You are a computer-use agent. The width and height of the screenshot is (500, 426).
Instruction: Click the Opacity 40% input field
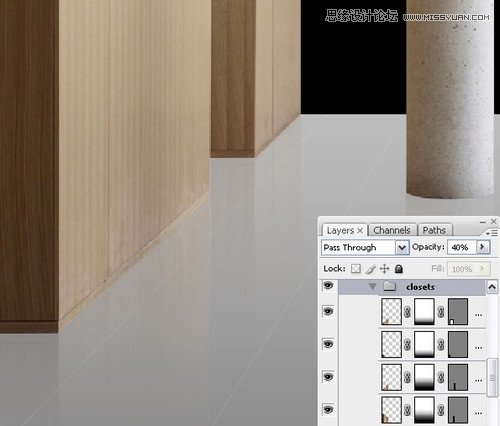(x=462, y=247)
